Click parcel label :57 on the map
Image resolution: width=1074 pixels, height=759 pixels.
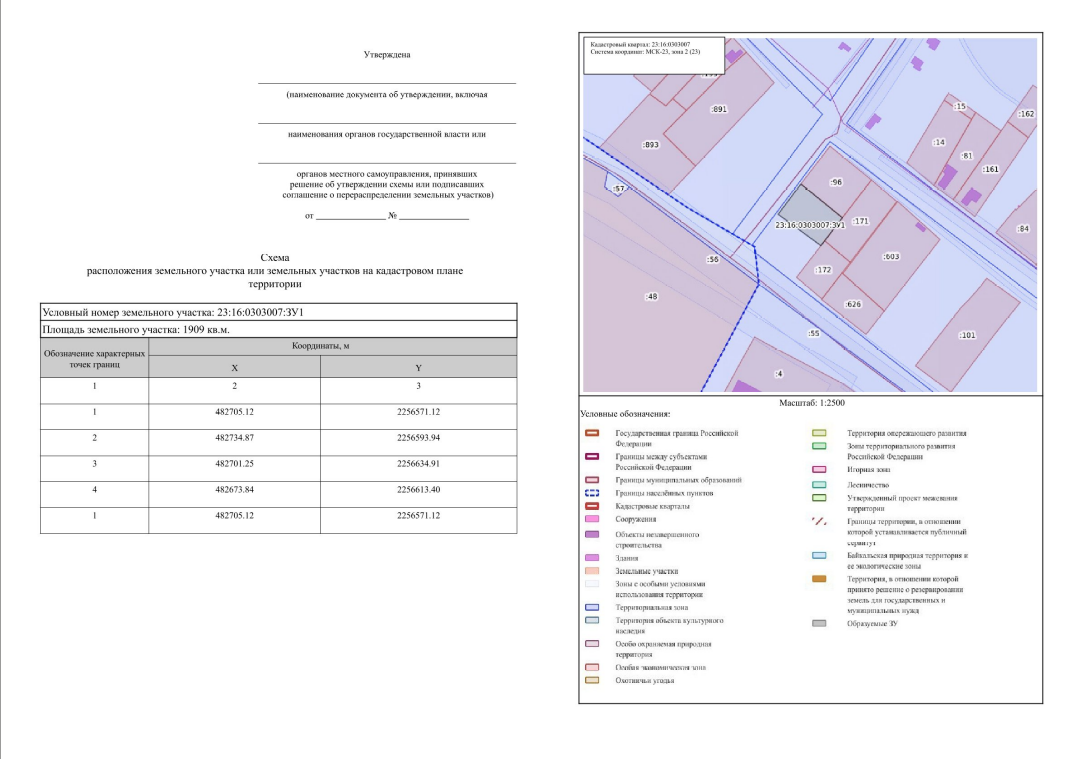[619, 188]
